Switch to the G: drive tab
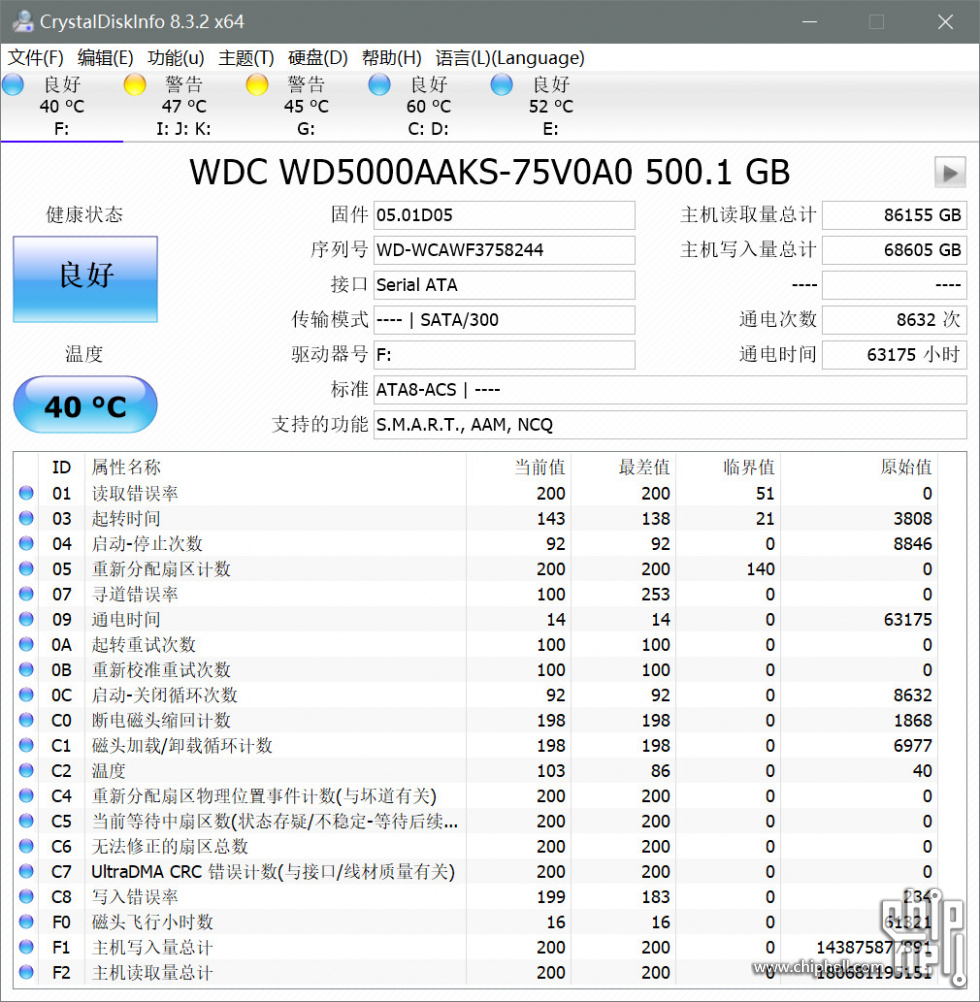 [x=306, y=106]
